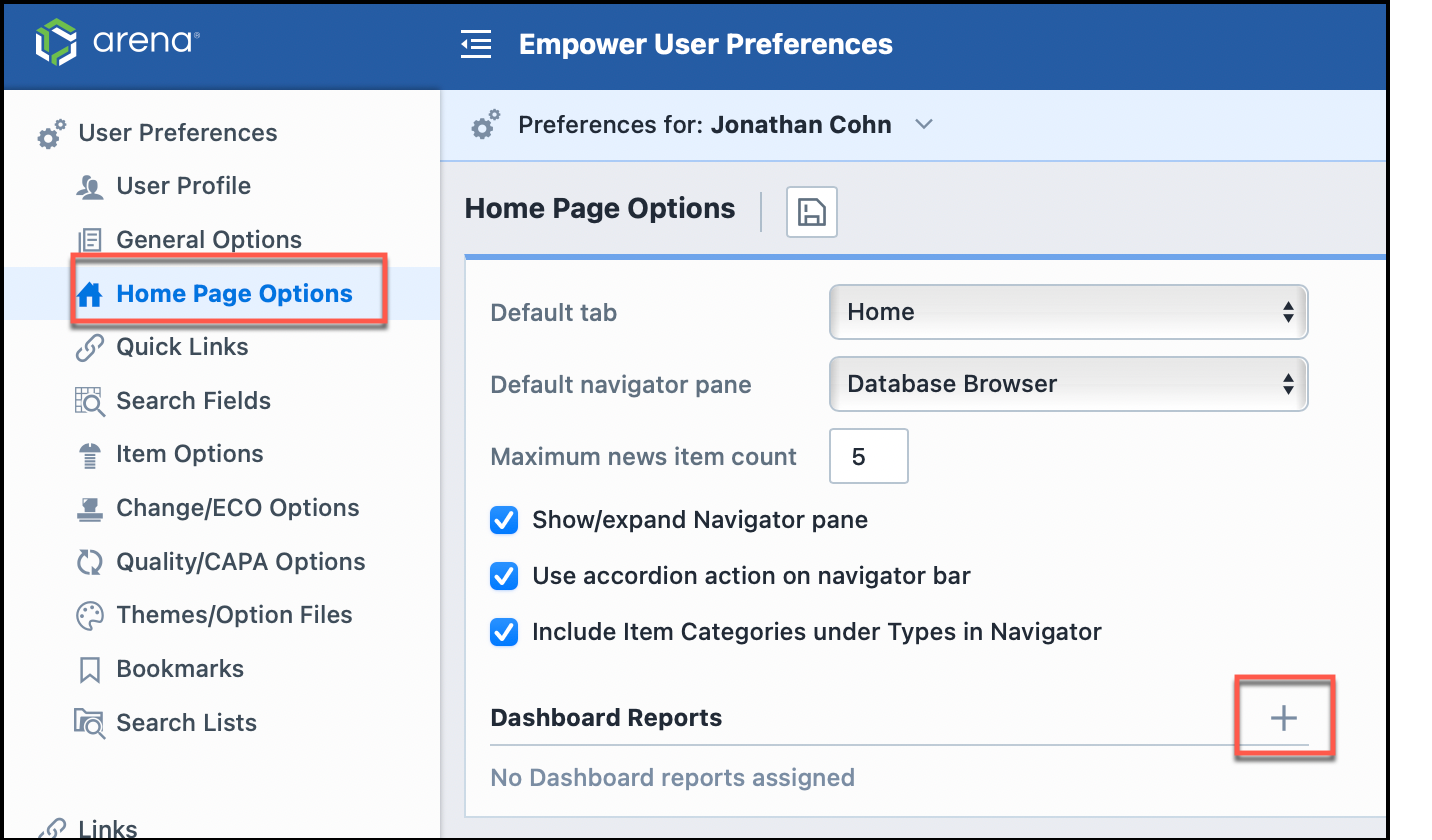Click the Themes/Option Files palette icon
Viewport: 1432px width, 840px height.
(90, 616)
